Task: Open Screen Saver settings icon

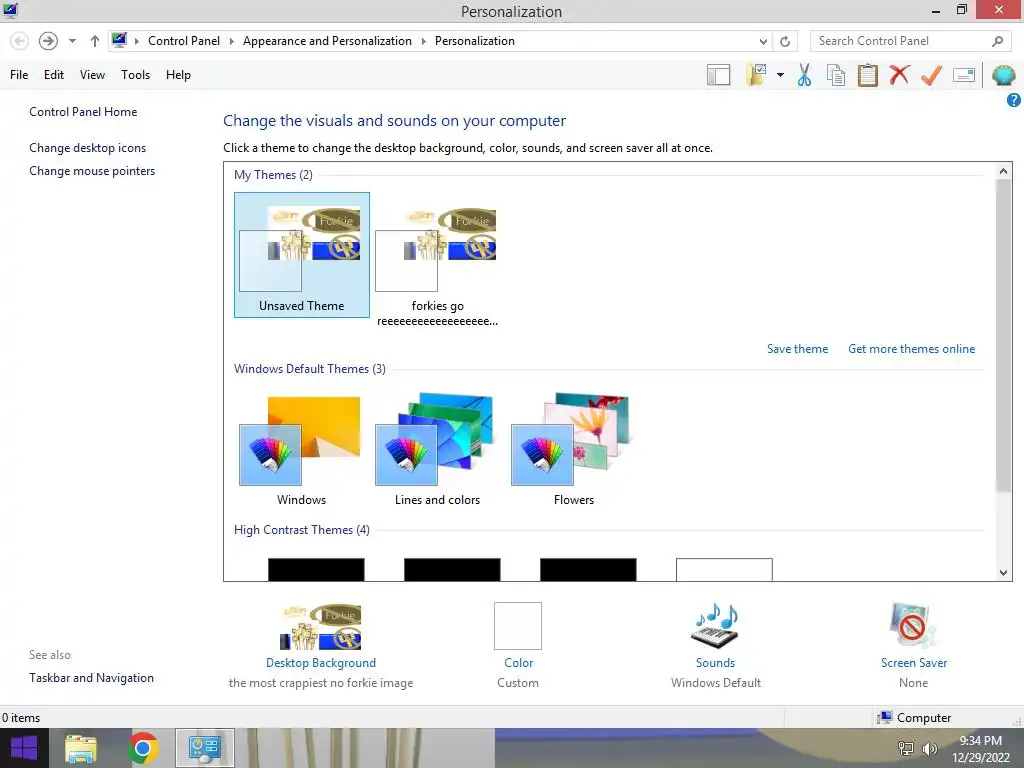Action: click(913, 626)
